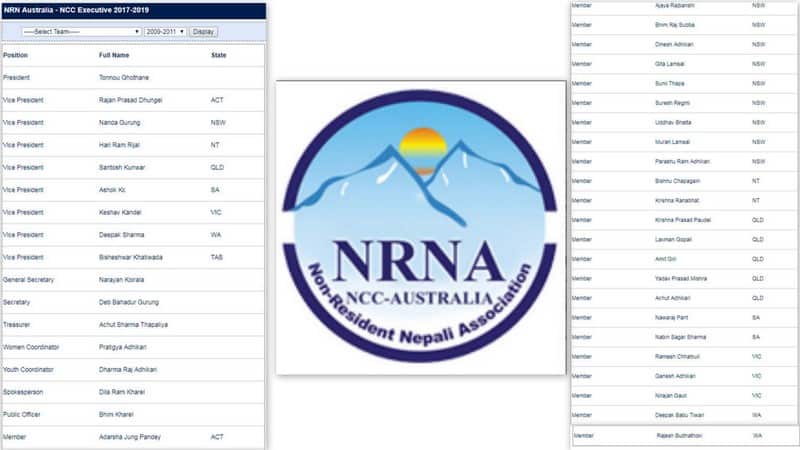Click the Display button
800x450 pixels.
(203, 32)
